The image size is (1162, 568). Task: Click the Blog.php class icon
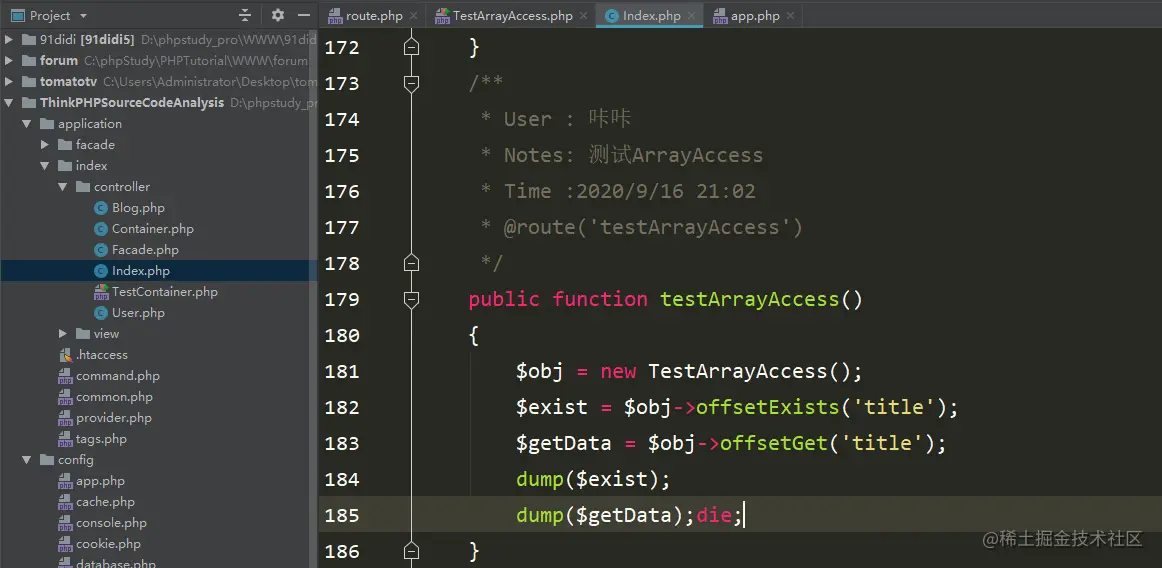tap(101, 208)
